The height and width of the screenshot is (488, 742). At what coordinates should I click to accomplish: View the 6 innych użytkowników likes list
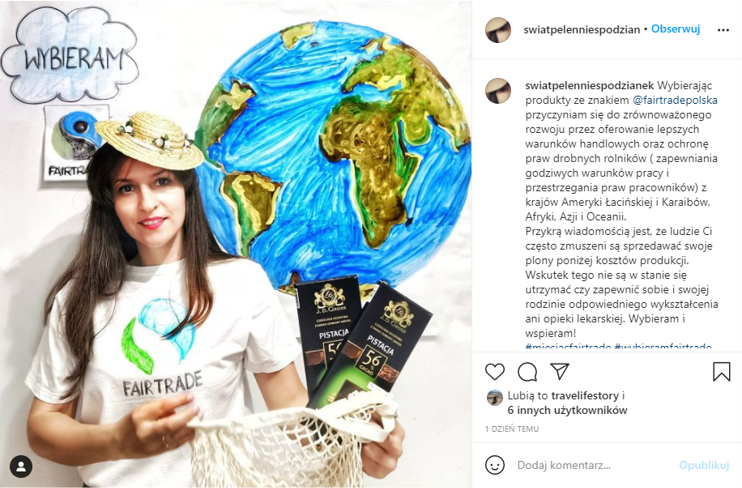tap(567, 410)
